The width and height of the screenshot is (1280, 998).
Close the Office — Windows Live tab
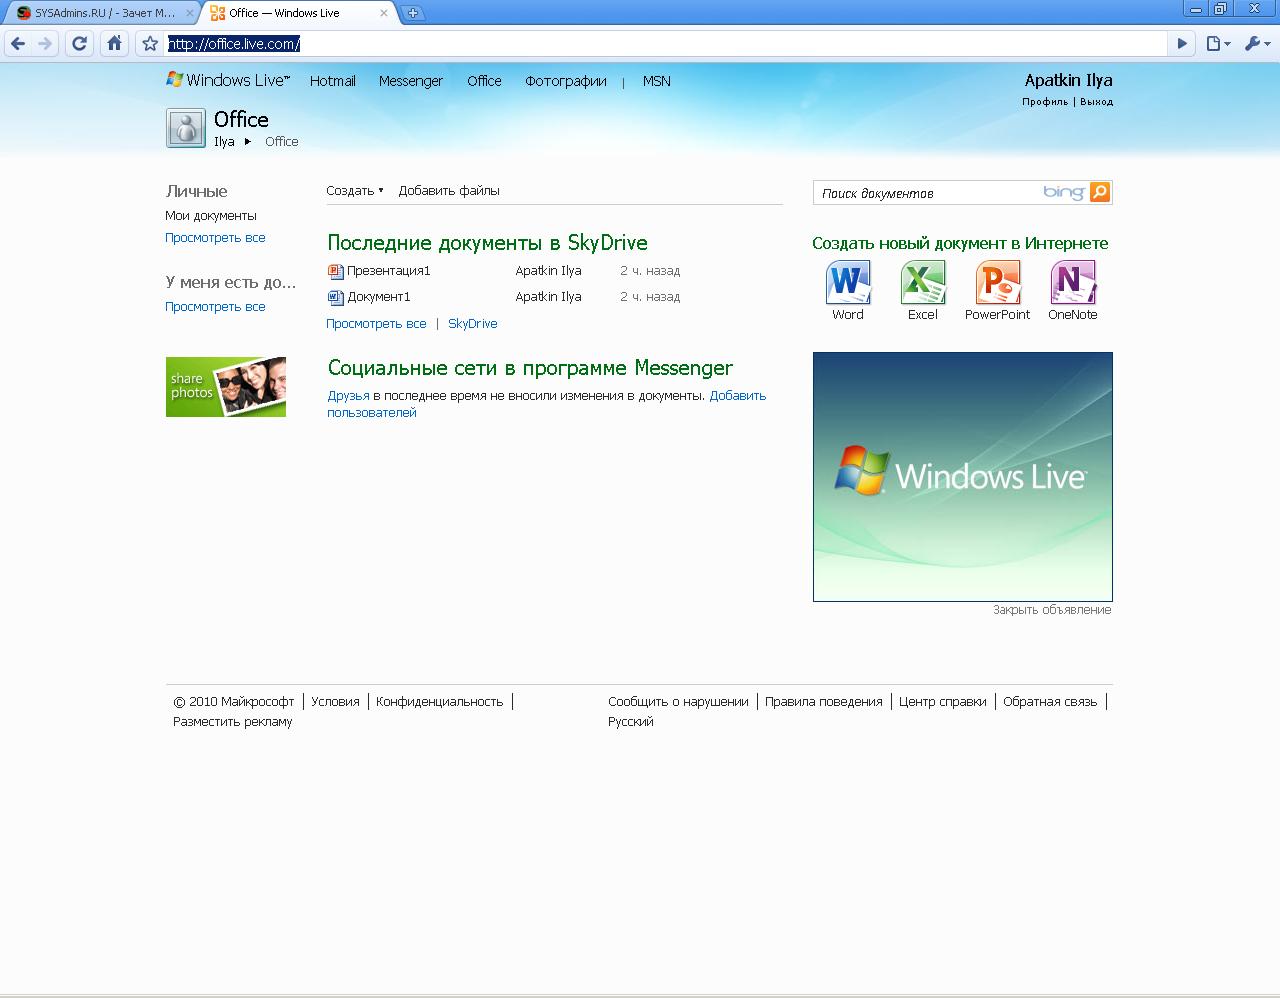coord(383,13)
